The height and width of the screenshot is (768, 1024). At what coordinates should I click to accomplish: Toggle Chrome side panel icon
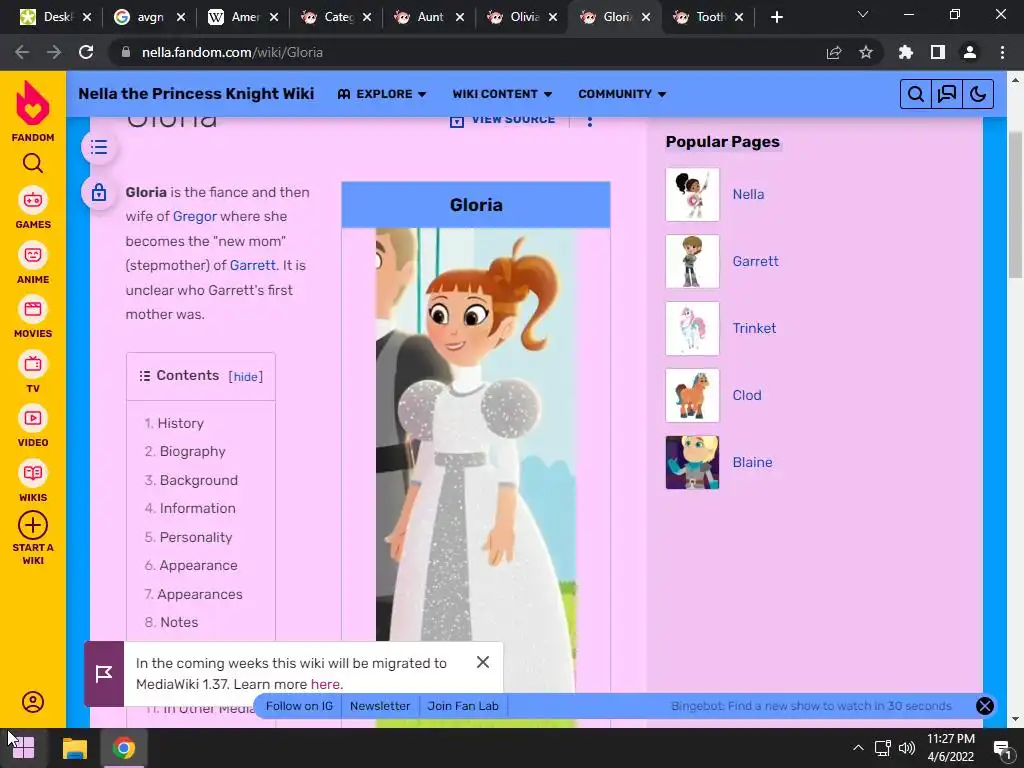[938, 52]
